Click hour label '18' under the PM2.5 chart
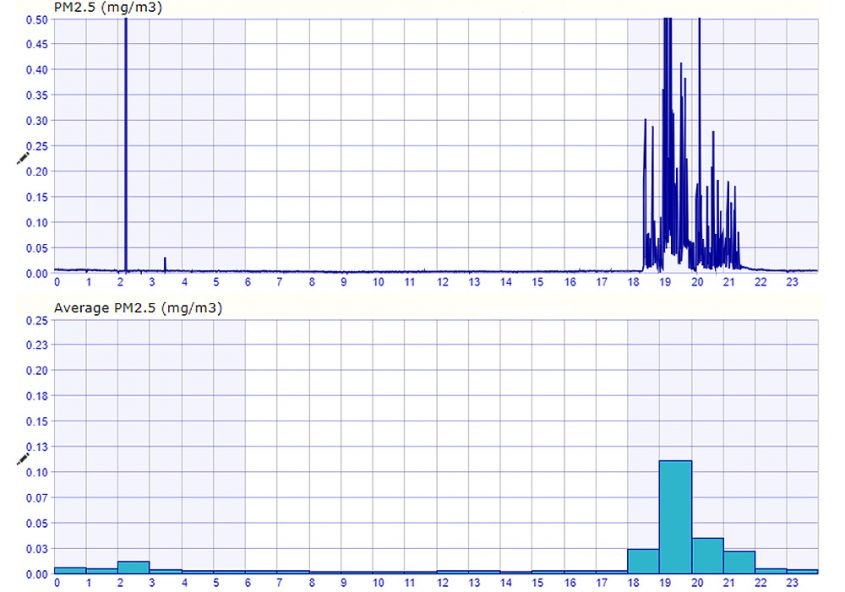Screen dimensions: 845x592 633,282
